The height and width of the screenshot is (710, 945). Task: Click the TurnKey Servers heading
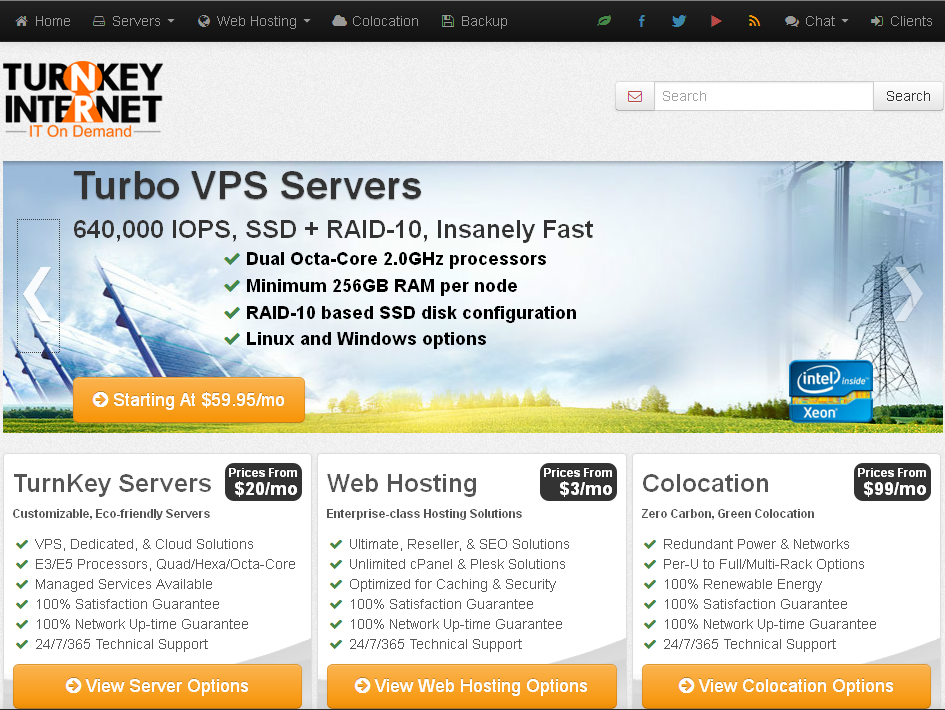pos(113,483)
